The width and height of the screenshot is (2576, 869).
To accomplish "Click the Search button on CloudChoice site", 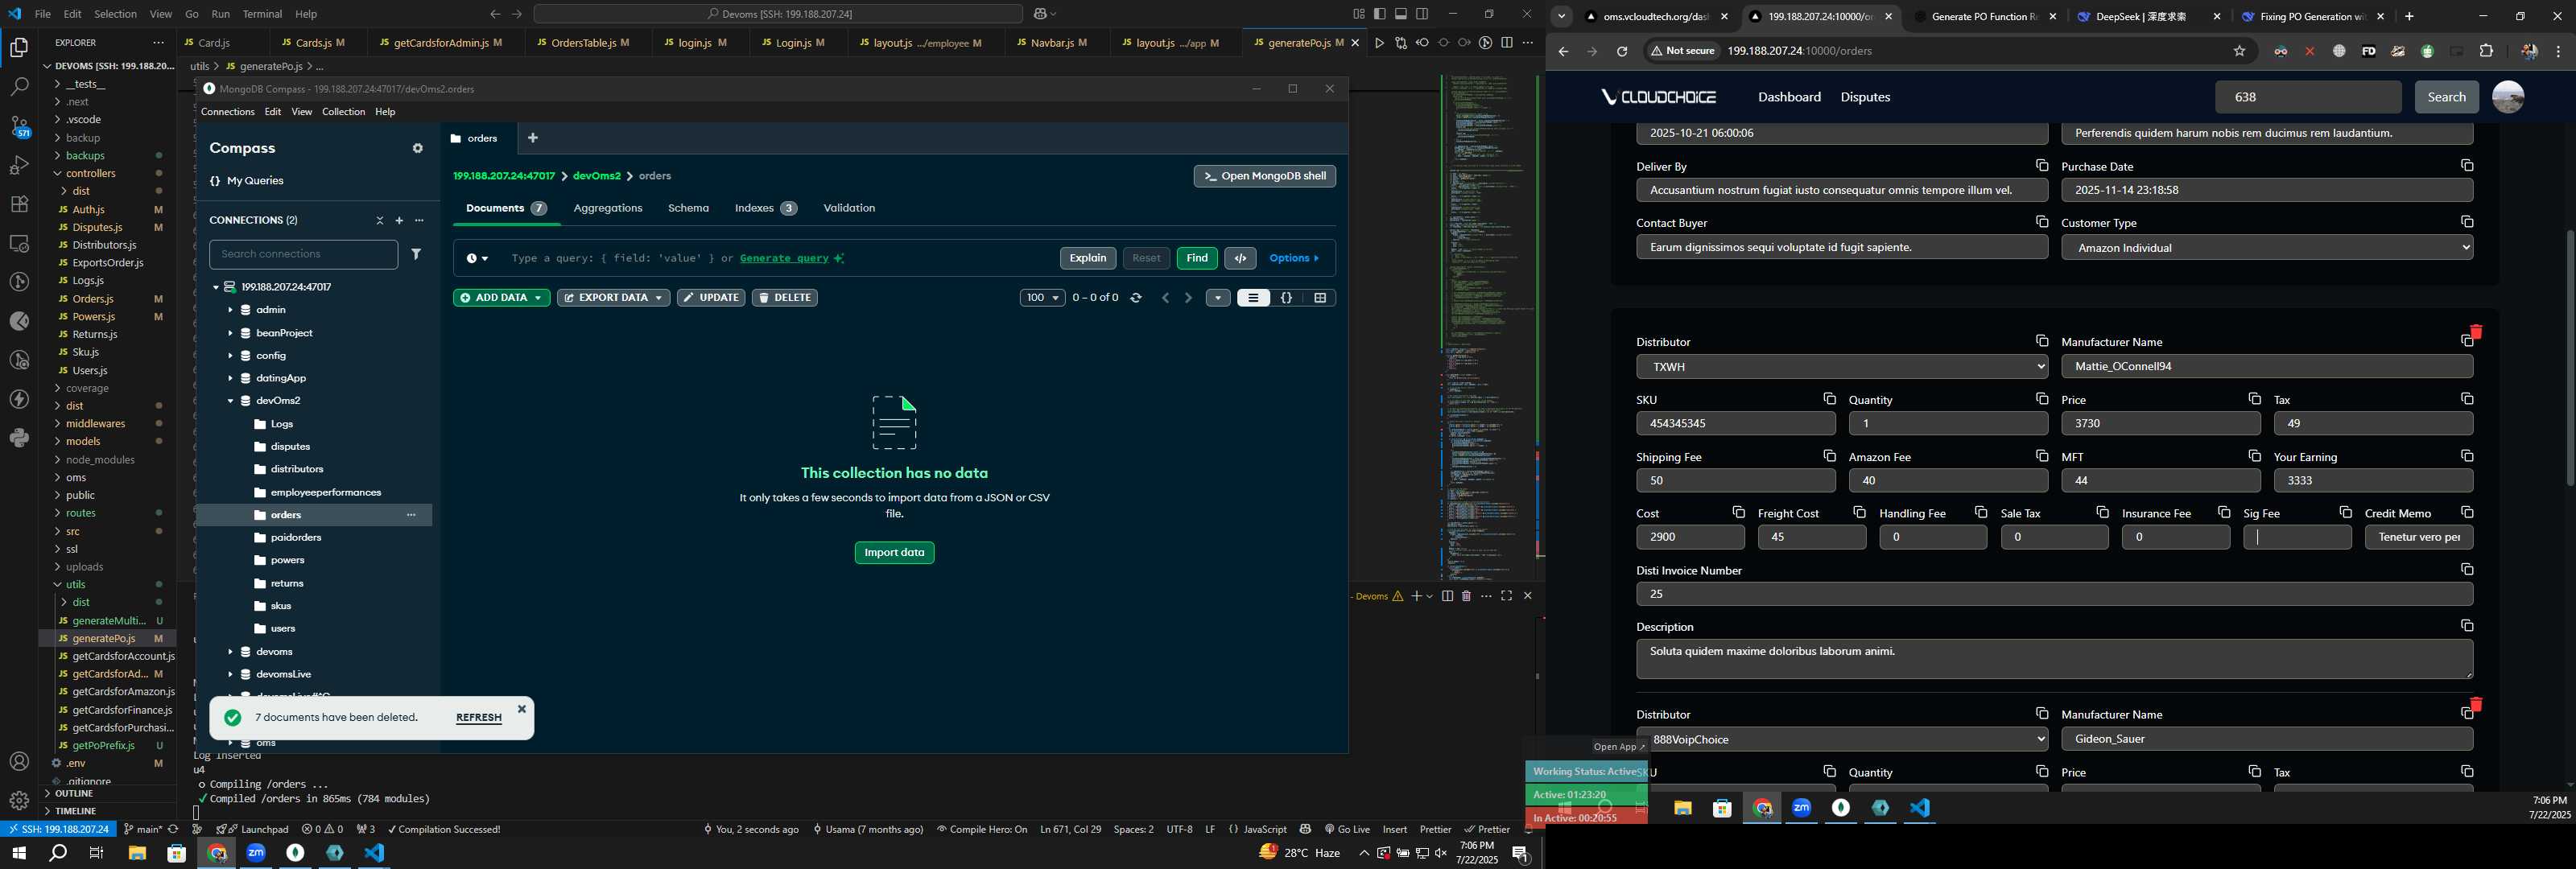I will 2446,97.
